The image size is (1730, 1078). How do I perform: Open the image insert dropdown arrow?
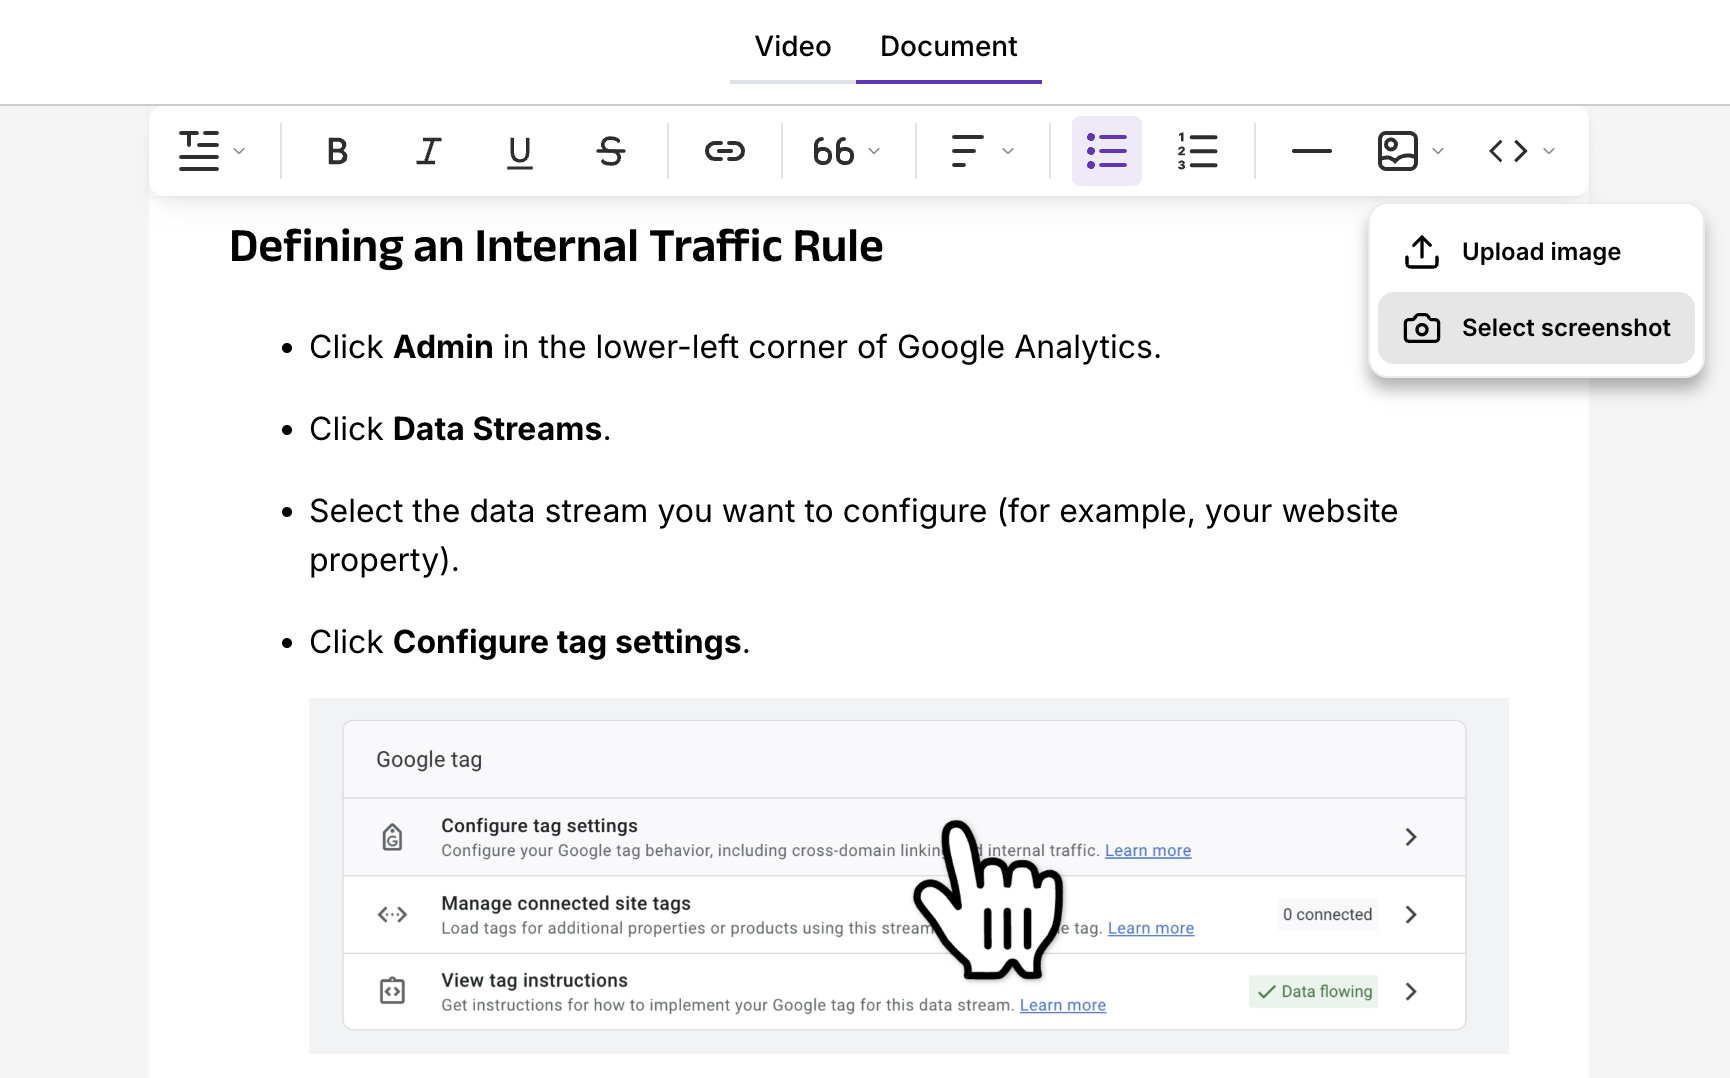coord(1438,151)
